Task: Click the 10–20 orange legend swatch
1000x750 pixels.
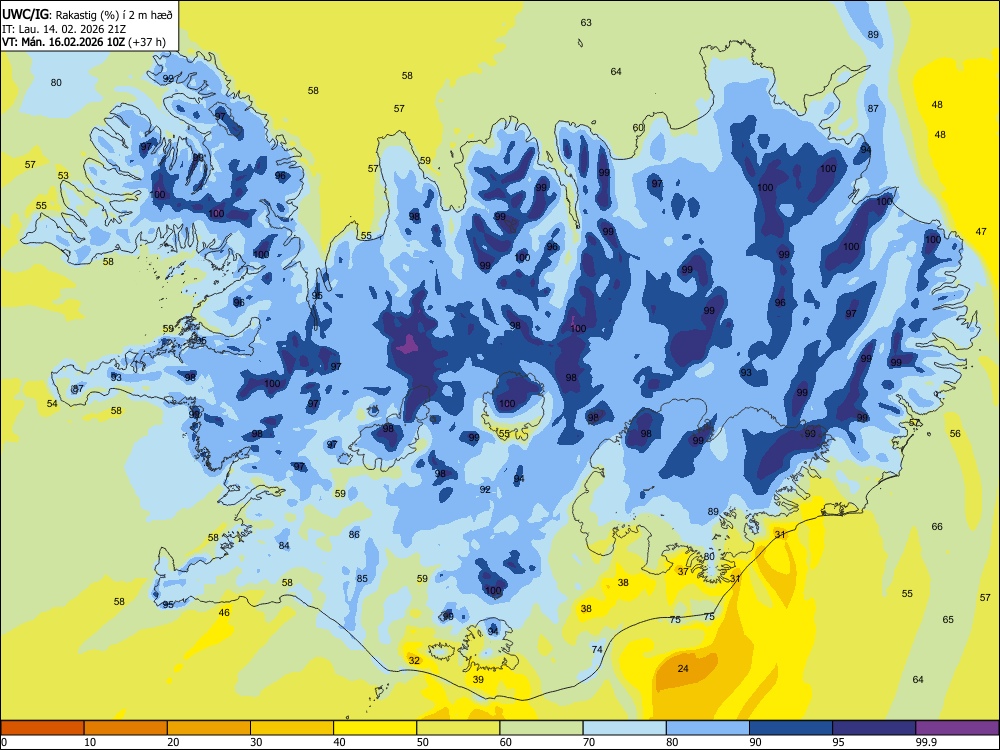Action: pyautogui.click(x=126, y=728)
